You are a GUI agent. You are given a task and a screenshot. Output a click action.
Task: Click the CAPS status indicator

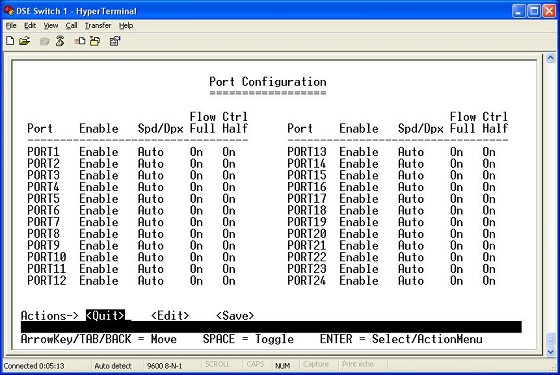[x=255, y=364]
